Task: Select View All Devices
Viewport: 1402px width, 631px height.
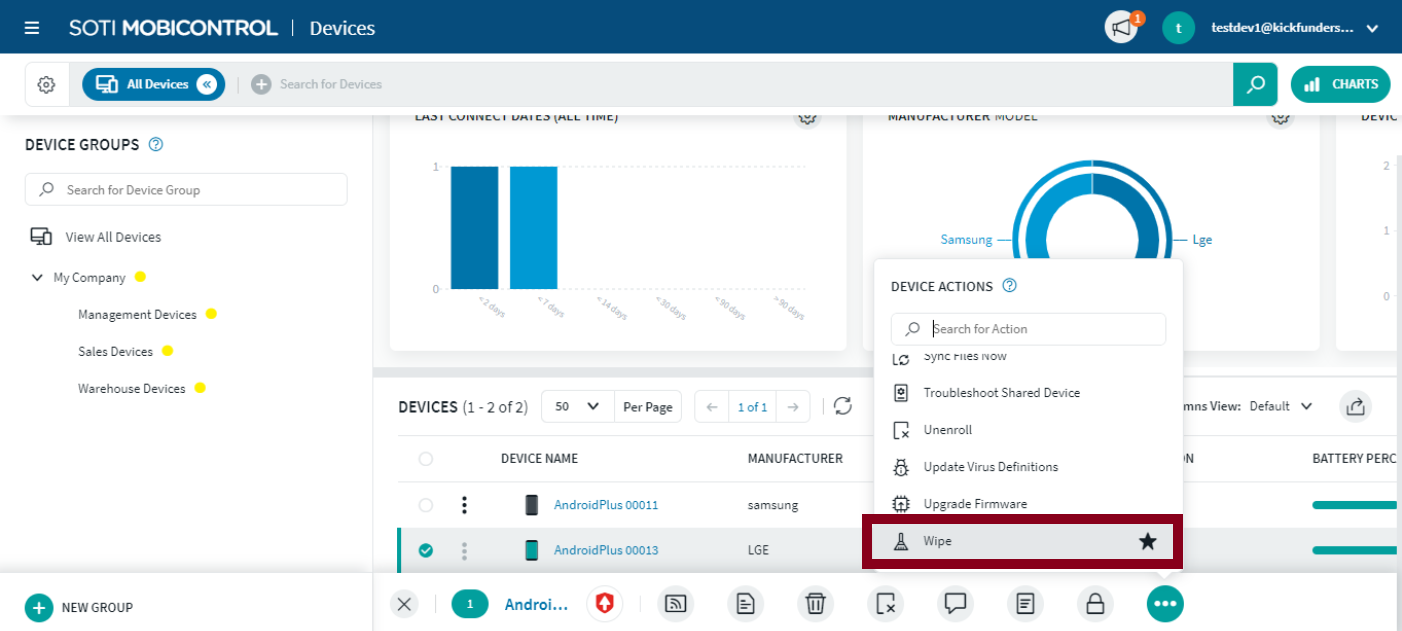Action: point(96,237)
